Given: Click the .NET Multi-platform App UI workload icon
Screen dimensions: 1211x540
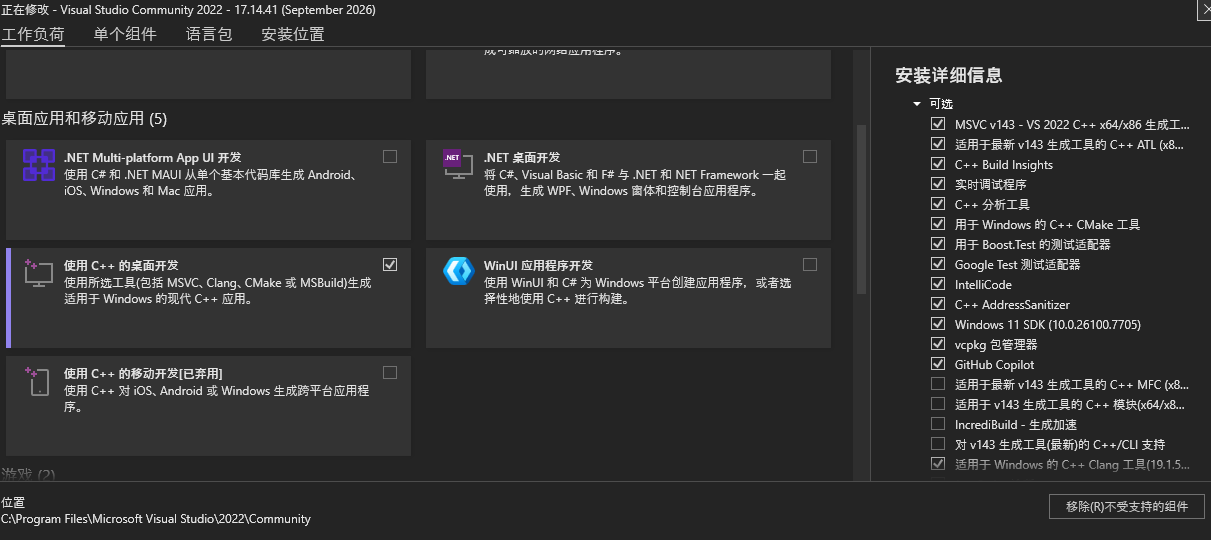Looking at the screenshot, I should point(39,165).
